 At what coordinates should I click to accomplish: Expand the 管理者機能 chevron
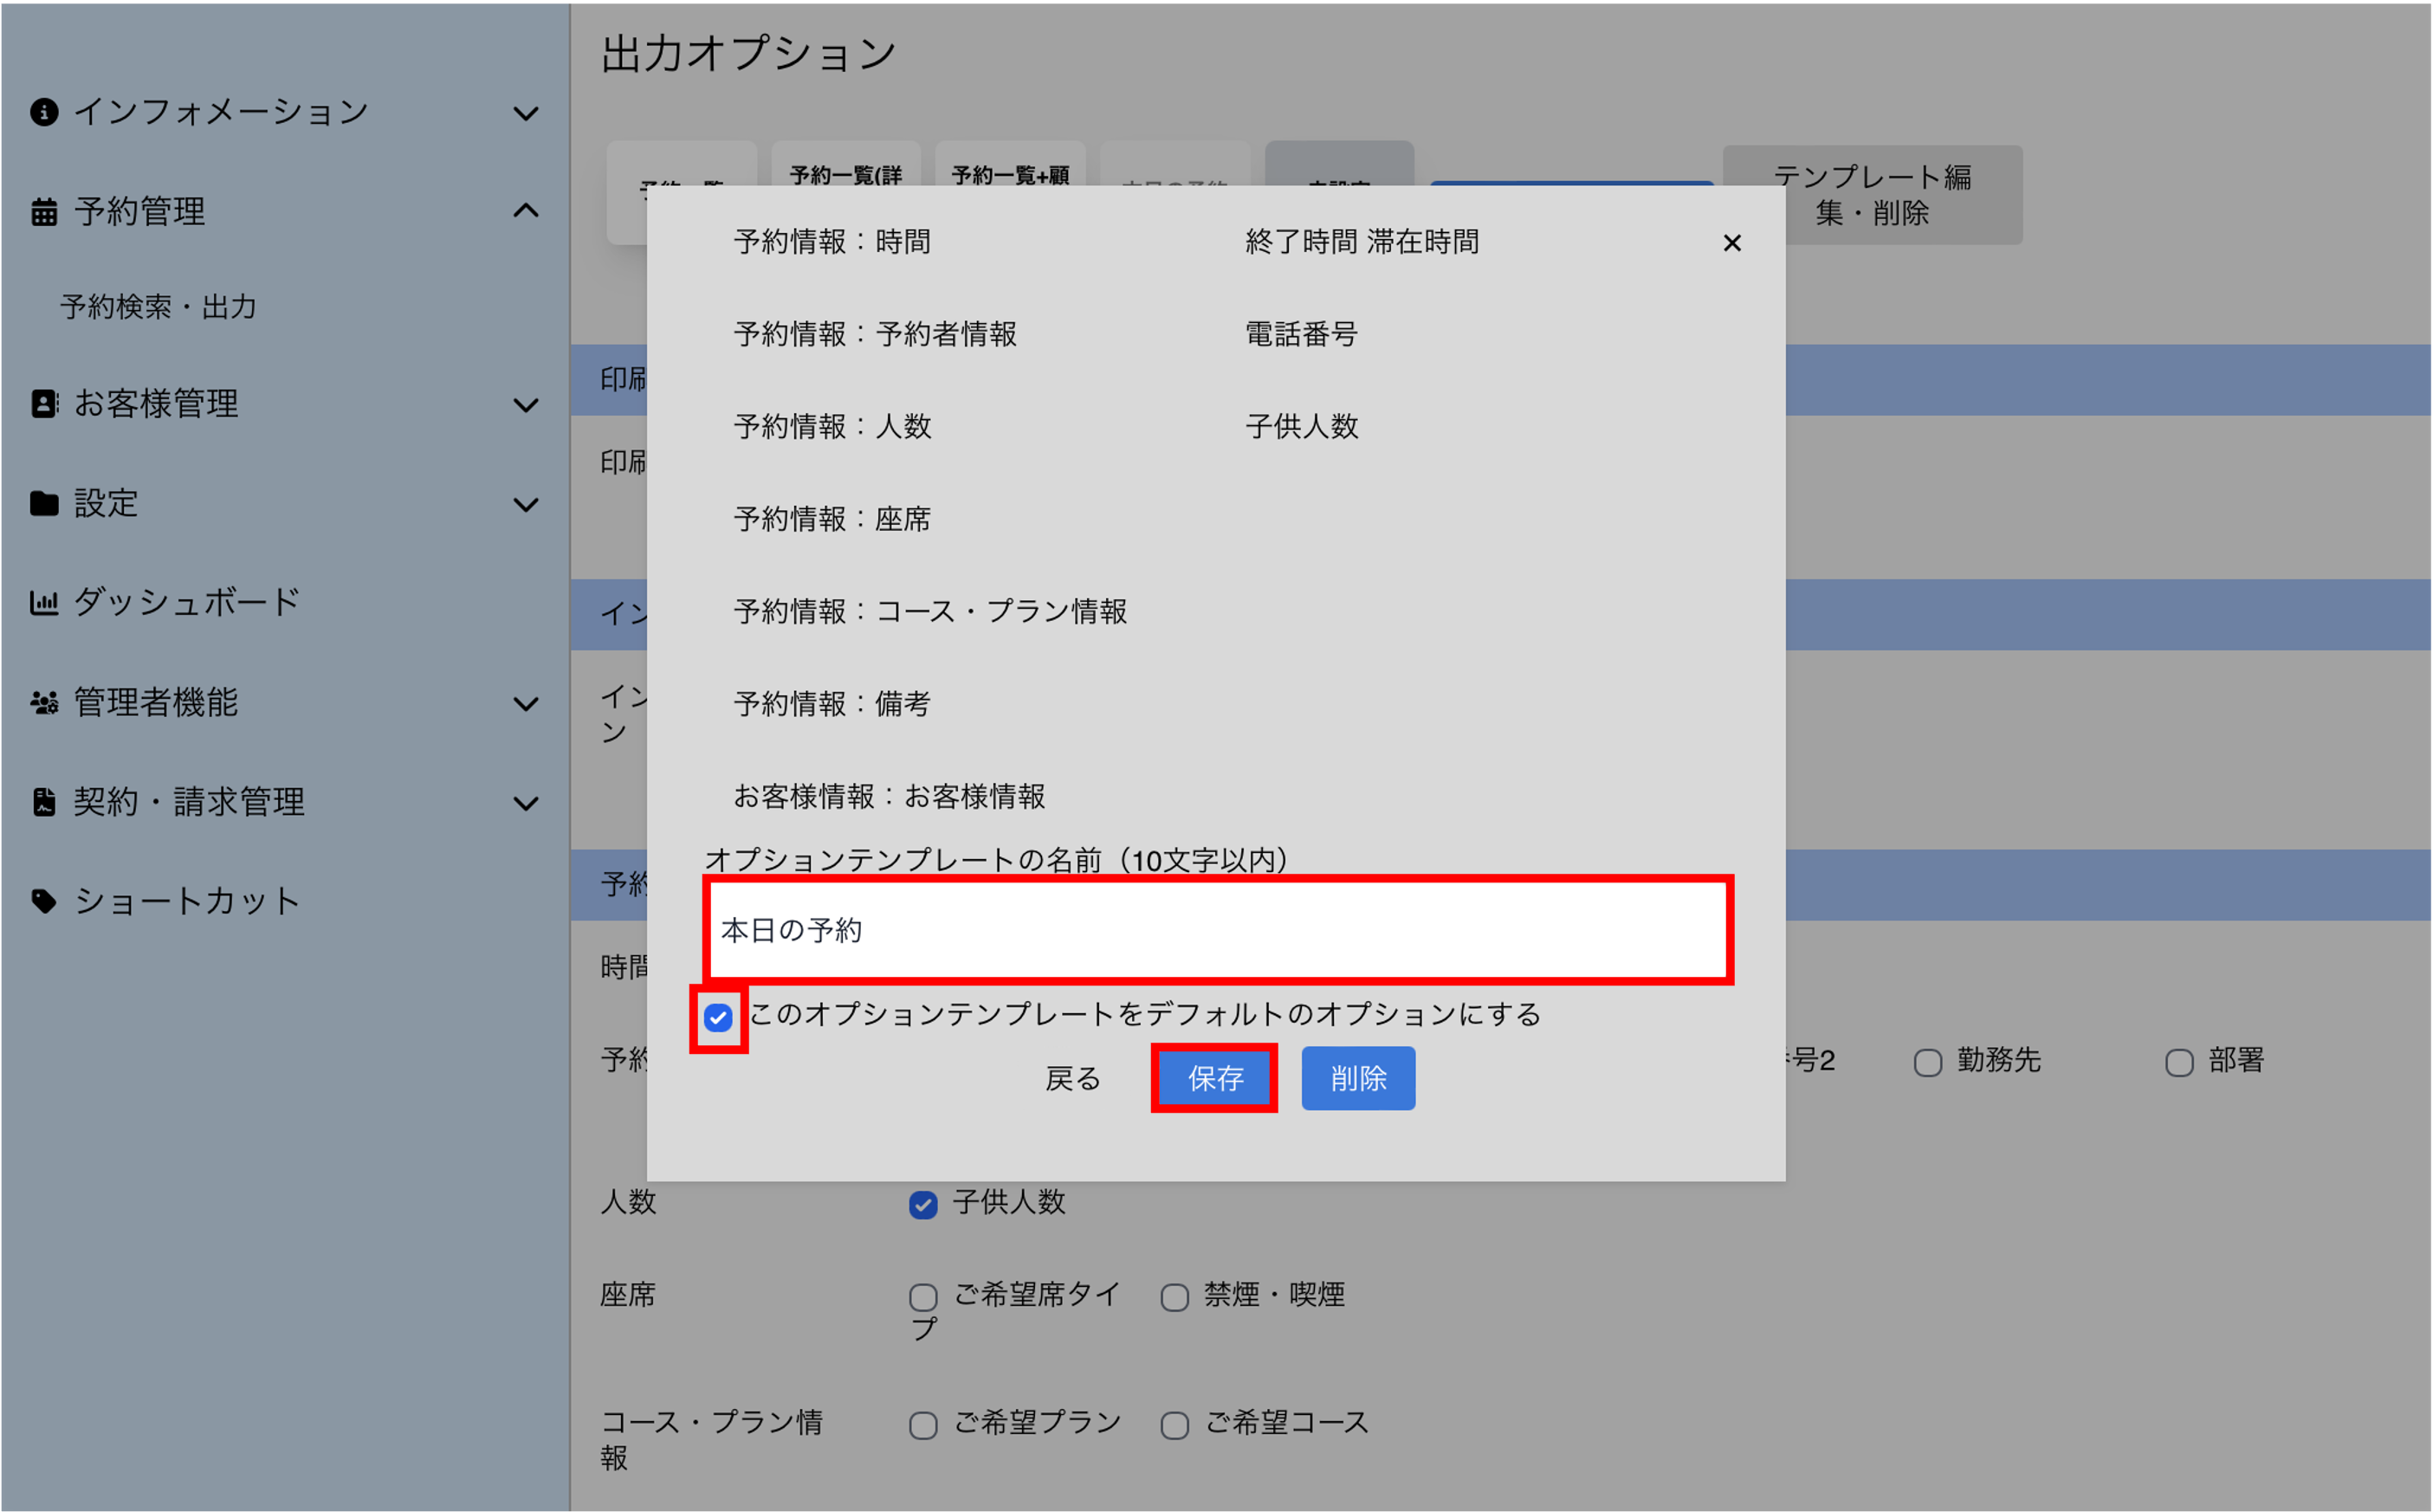click(526, 704)
